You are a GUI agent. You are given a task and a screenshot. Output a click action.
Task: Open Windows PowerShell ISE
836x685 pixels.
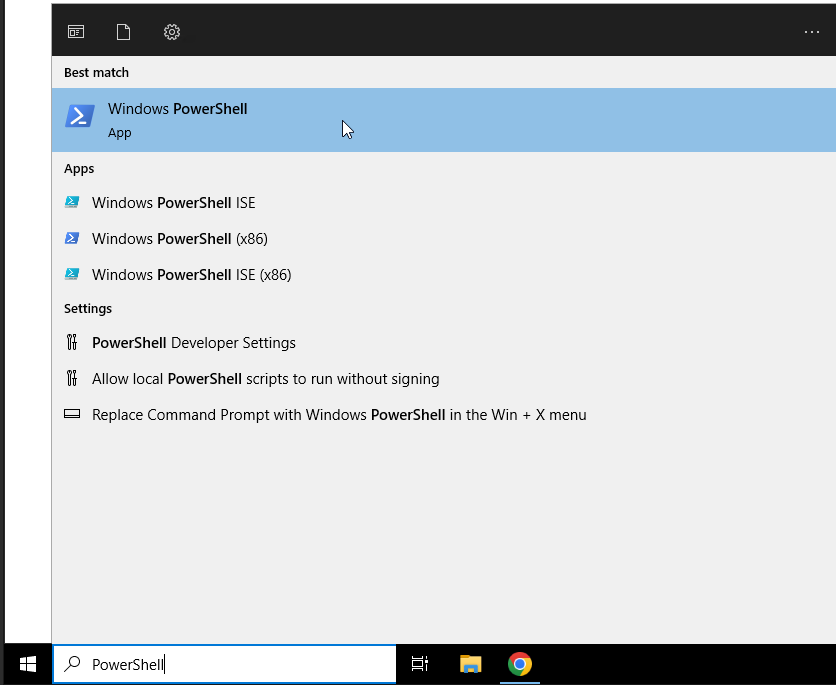click(x=173, y=203)
